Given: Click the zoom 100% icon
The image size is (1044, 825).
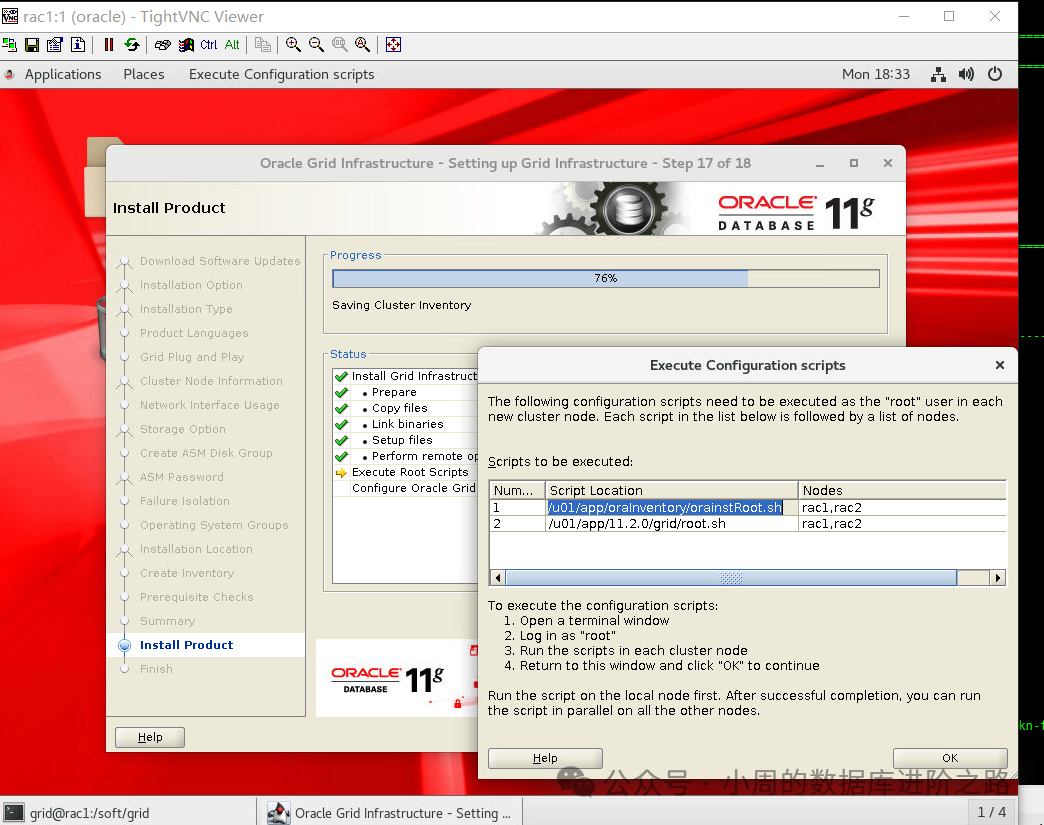Looking at the screenshot, I should point(340,45).
